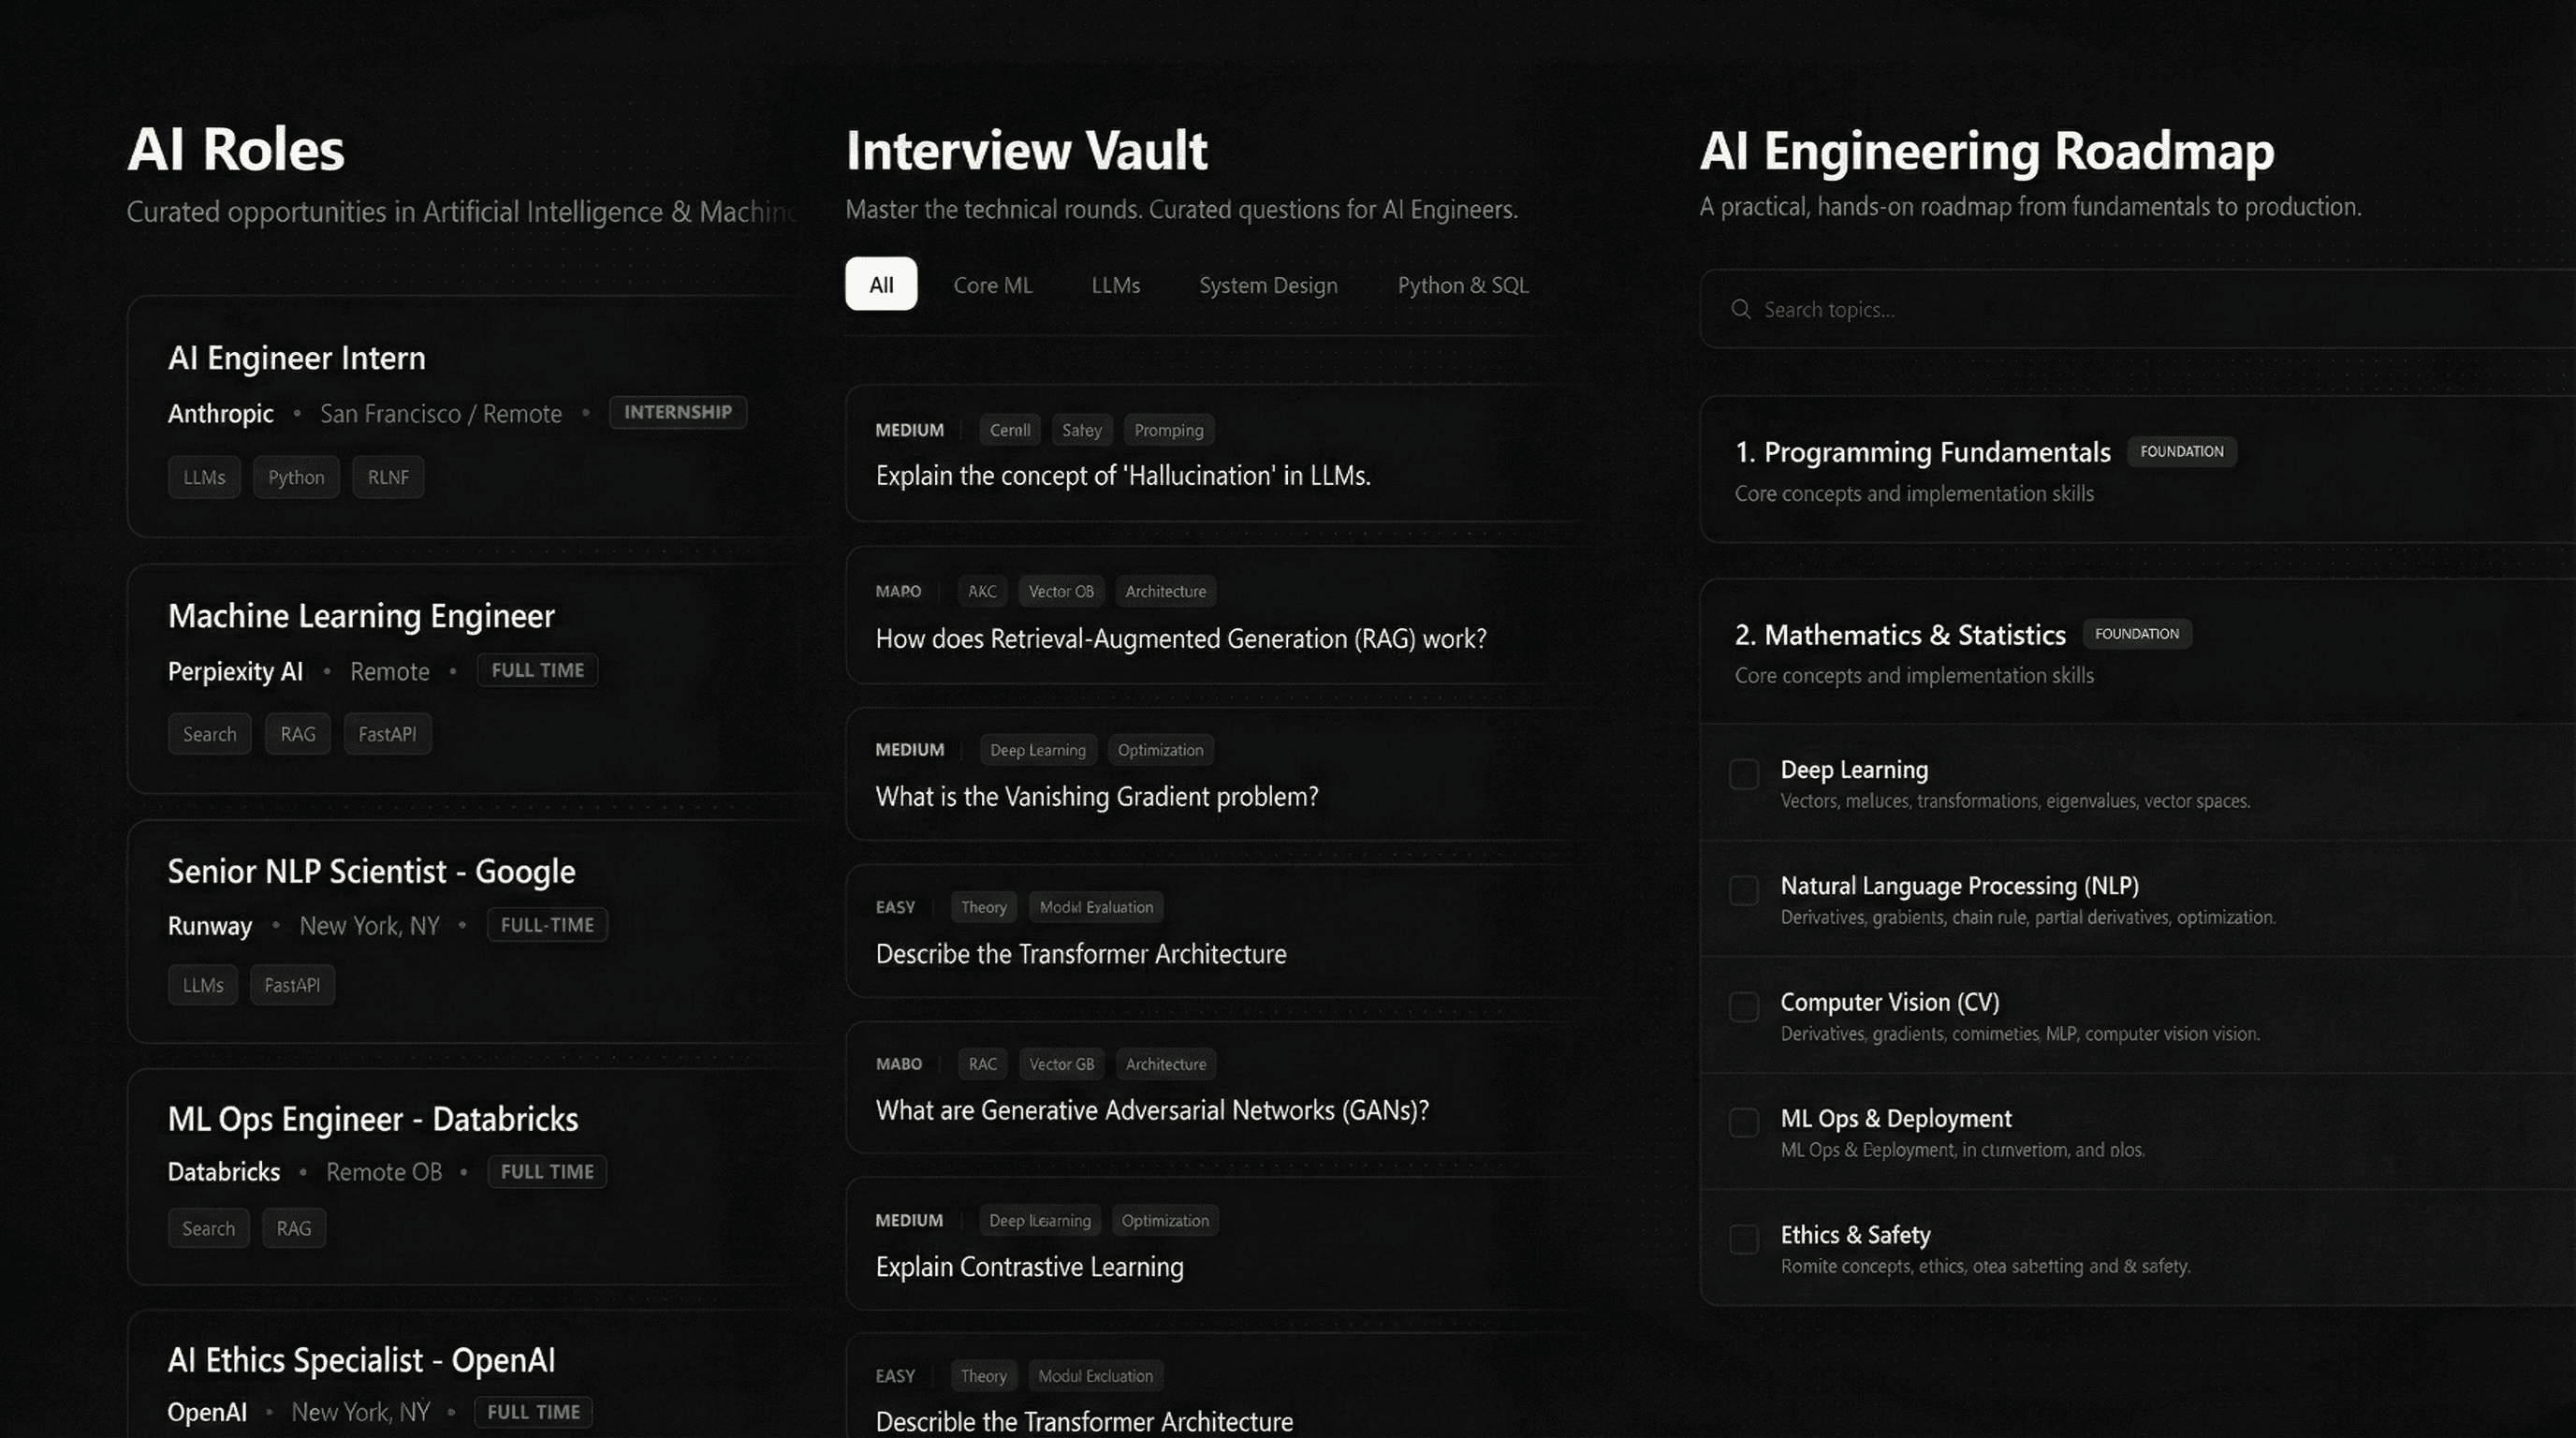The width and height of the screenshot is (2576, 1438).
Task: Switch to the Core ML tab
Action: coord(992,285)
